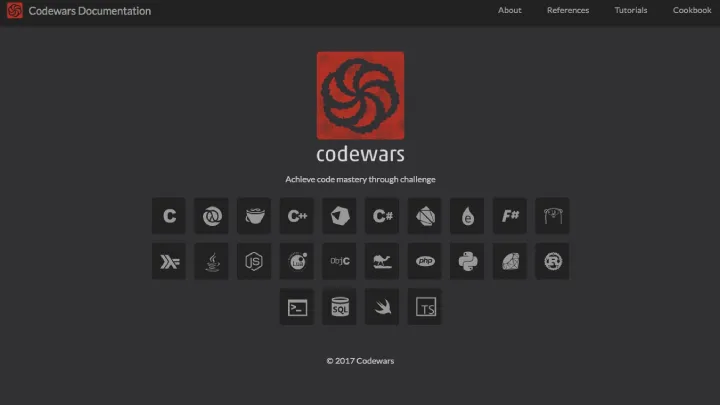Select the Lua language icon
Image resolution: width=720 pixels, height=405 pixels.
click(297, 261)
